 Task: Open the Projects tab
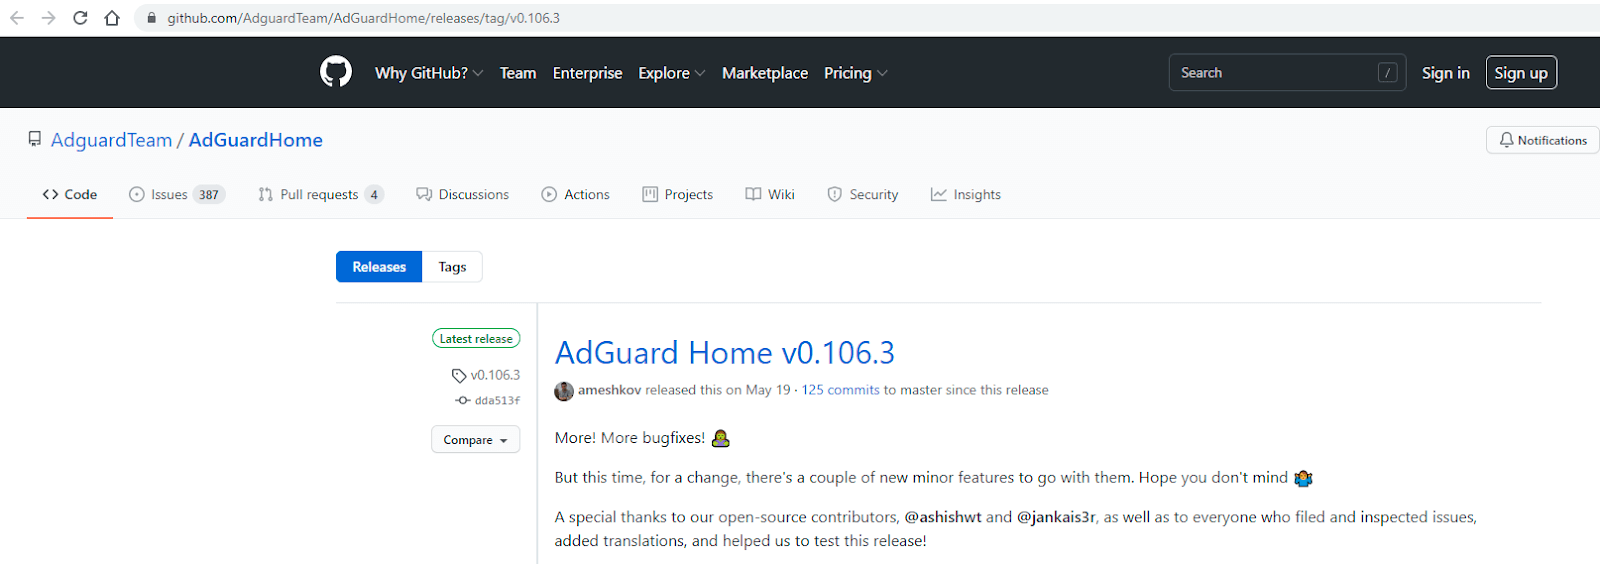(x=678, y=194)
